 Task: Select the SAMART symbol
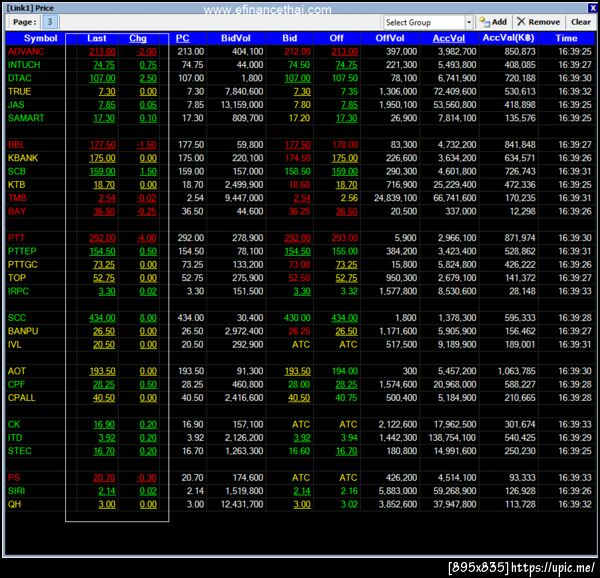(26, 118)
